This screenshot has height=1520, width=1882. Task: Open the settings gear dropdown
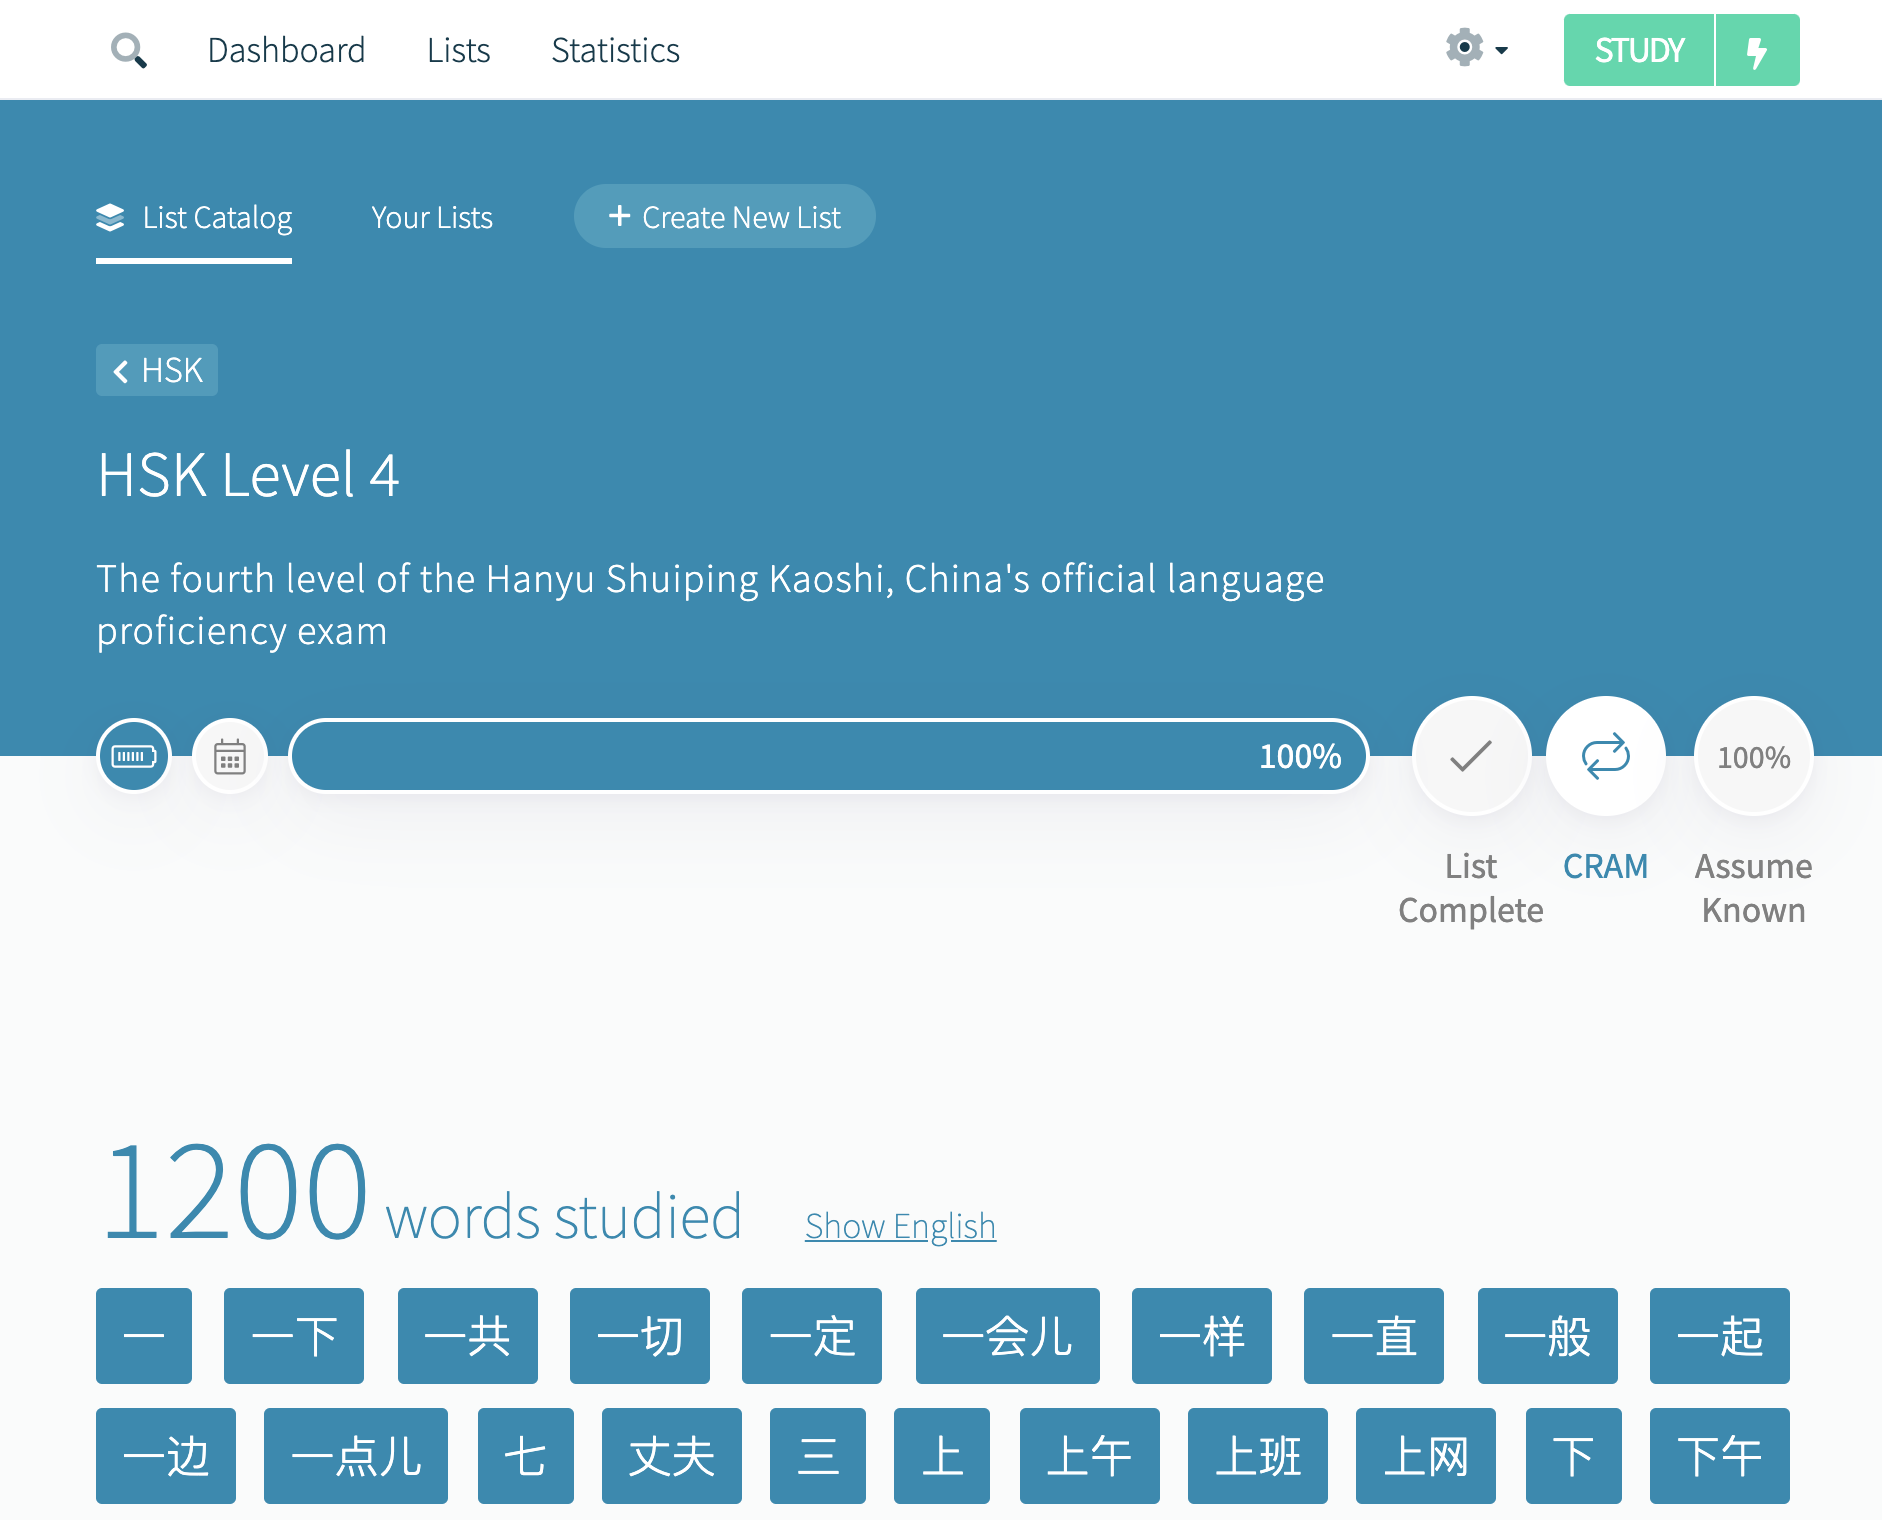tap(1476, 48)
